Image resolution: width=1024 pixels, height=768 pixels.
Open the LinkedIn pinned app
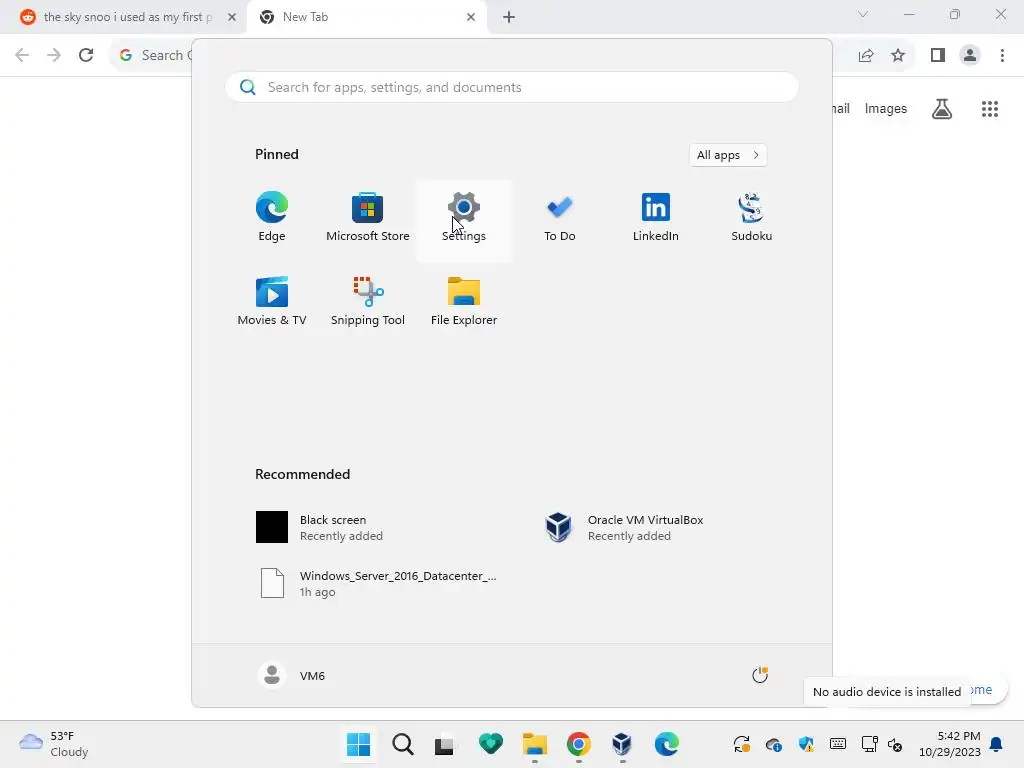click(656, 217)
